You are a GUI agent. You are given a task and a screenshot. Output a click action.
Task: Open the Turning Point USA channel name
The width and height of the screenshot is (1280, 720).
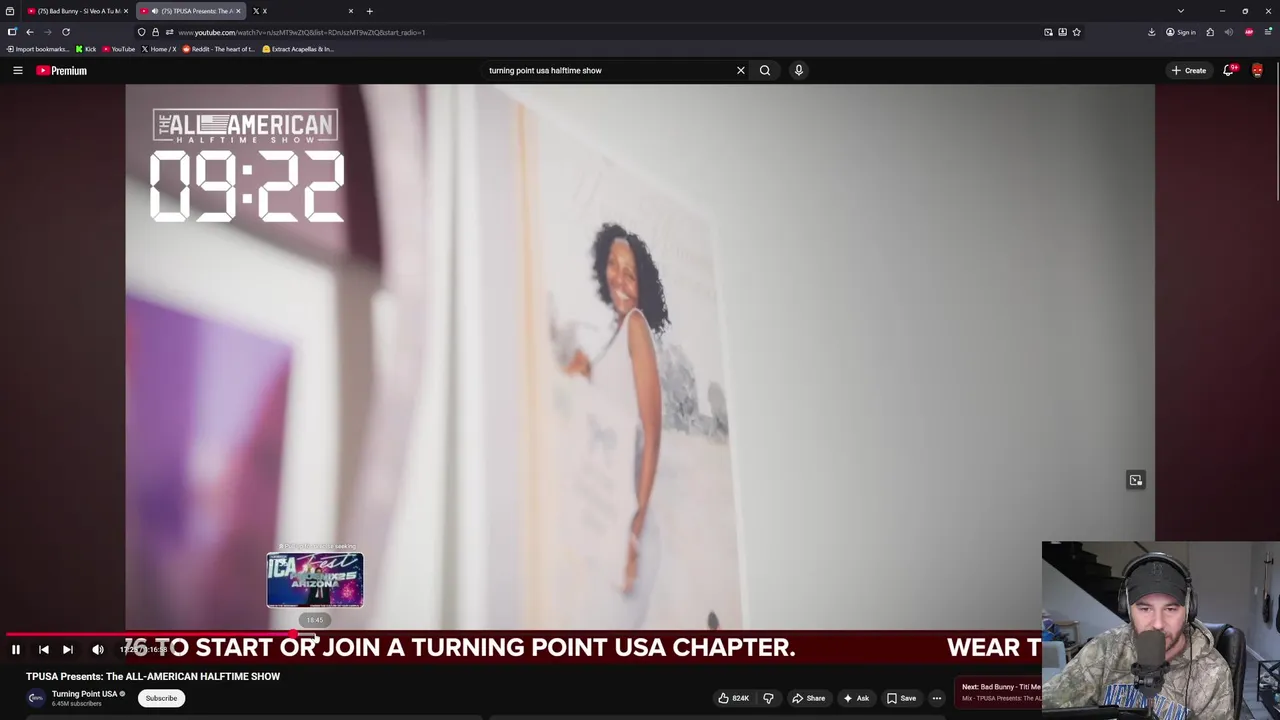pos(85,694)
